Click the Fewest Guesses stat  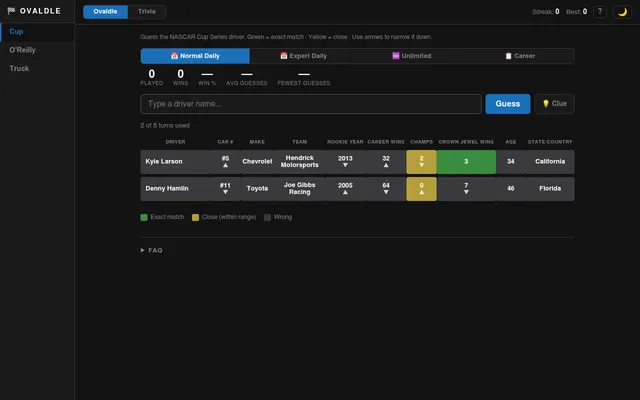click(x=304, y=77)
